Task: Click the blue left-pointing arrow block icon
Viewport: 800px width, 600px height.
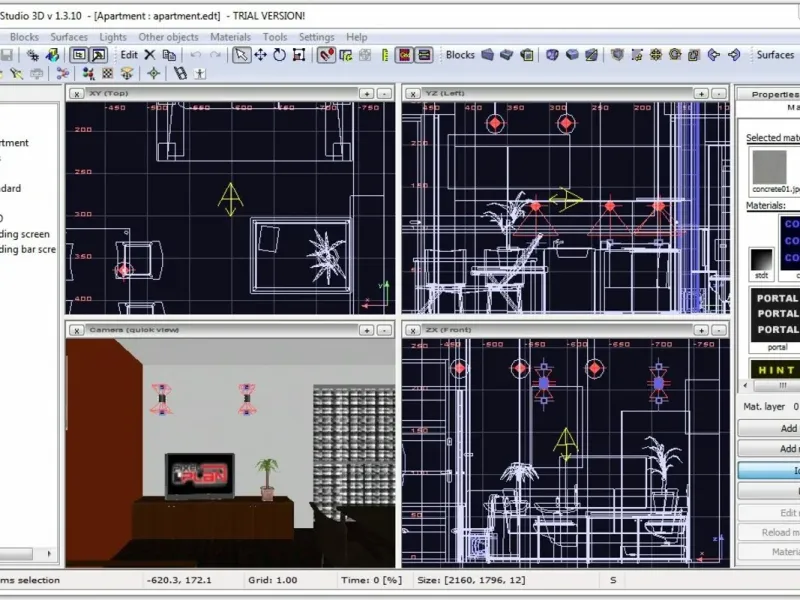Action: coord(714,55)
